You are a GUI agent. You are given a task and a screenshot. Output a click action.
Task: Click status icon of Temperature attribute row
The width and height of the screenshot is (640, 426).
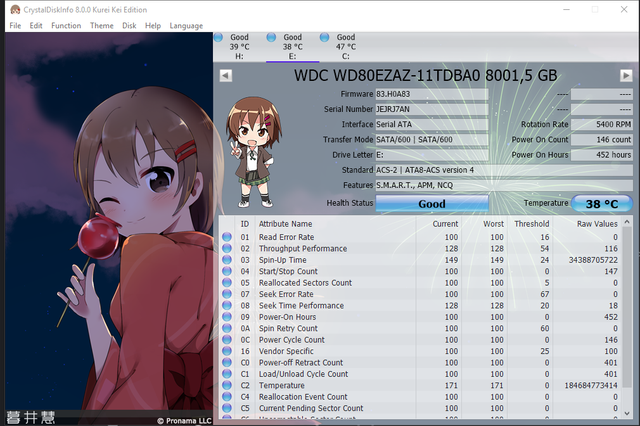pos(227,386)
